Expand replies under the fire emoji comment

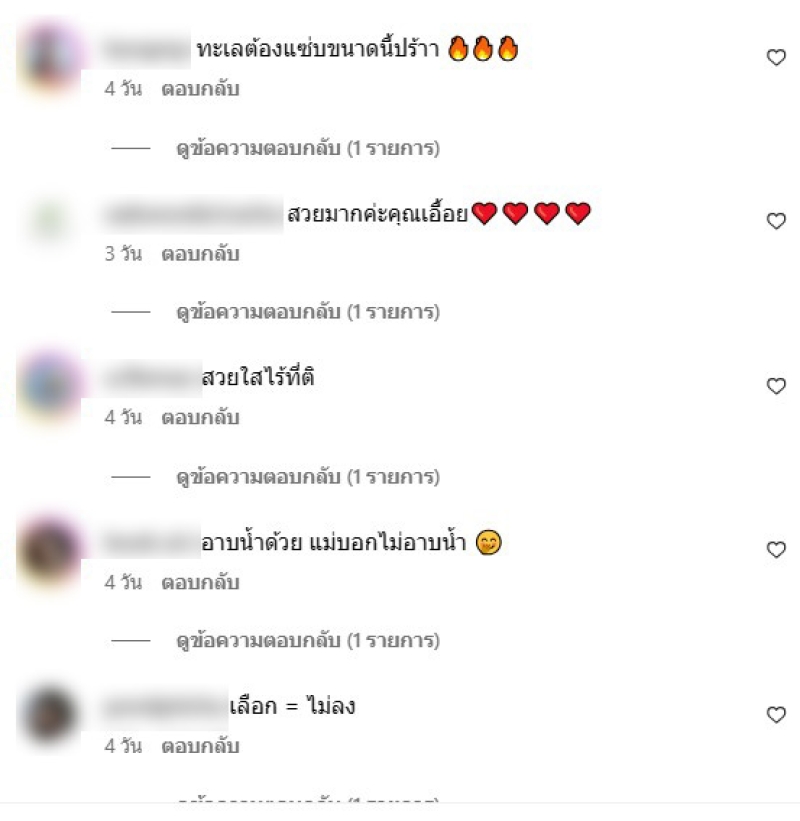[308, 149]
